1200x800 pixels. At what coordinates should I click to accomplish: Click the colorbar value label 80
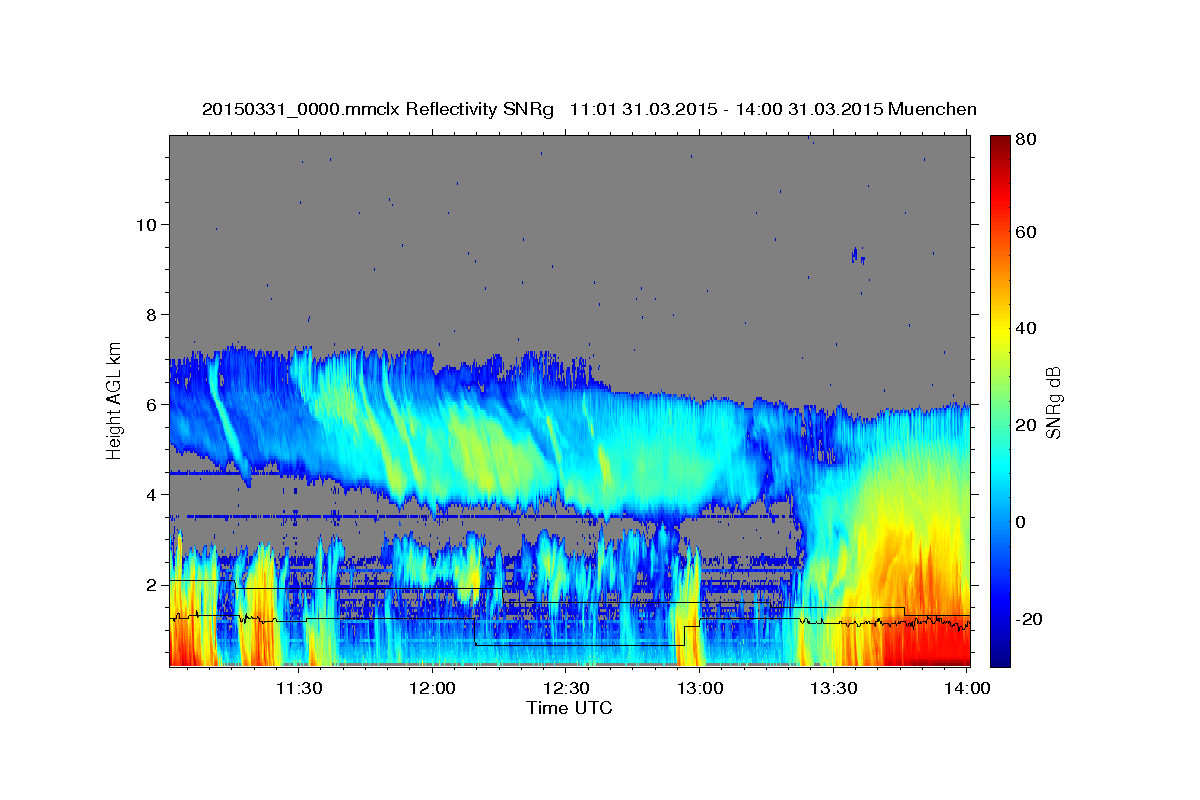coord(1025,139)
